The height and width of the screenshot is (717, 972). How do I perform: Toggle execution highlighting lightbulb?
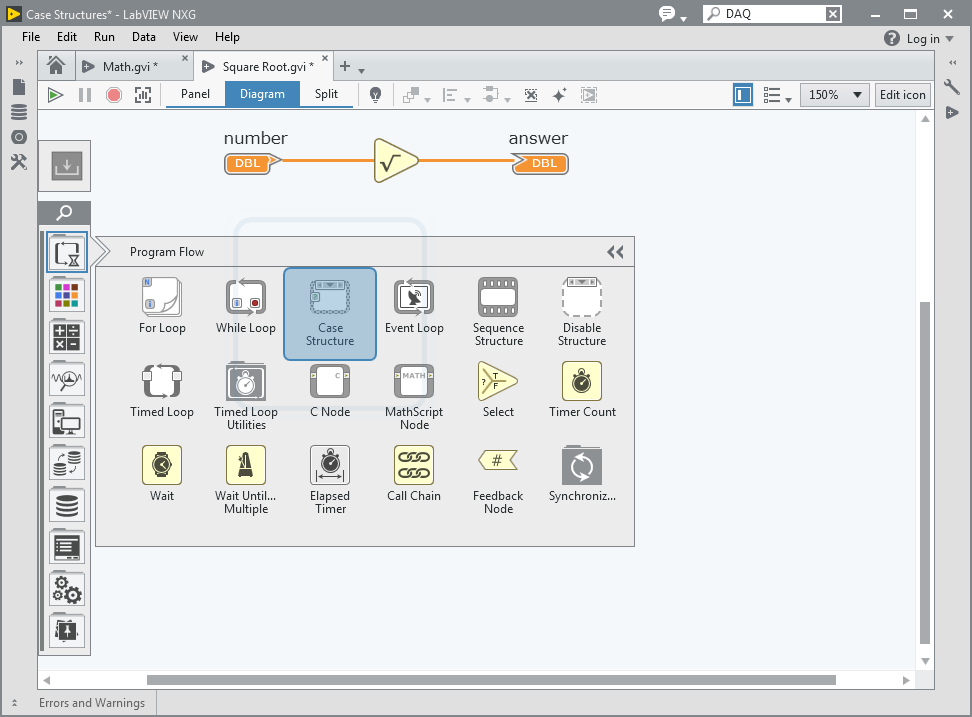coord(375,95)
